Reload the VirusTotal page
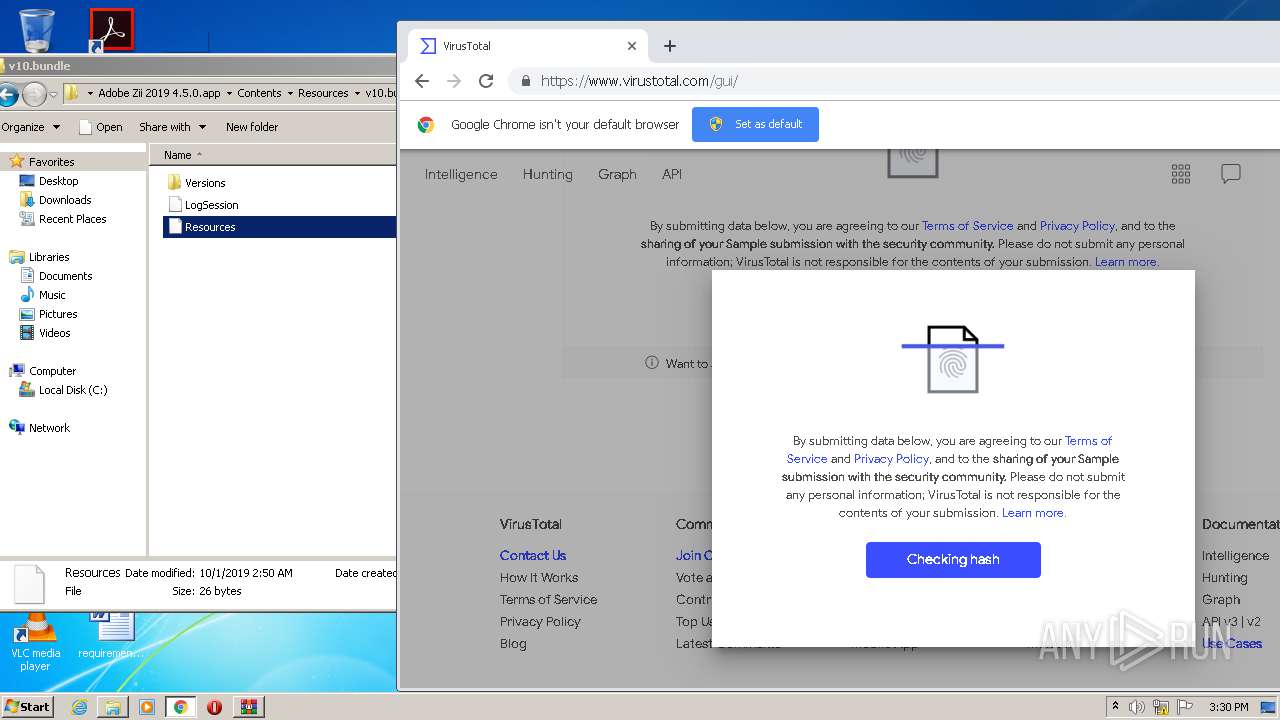 coord(486,81)
